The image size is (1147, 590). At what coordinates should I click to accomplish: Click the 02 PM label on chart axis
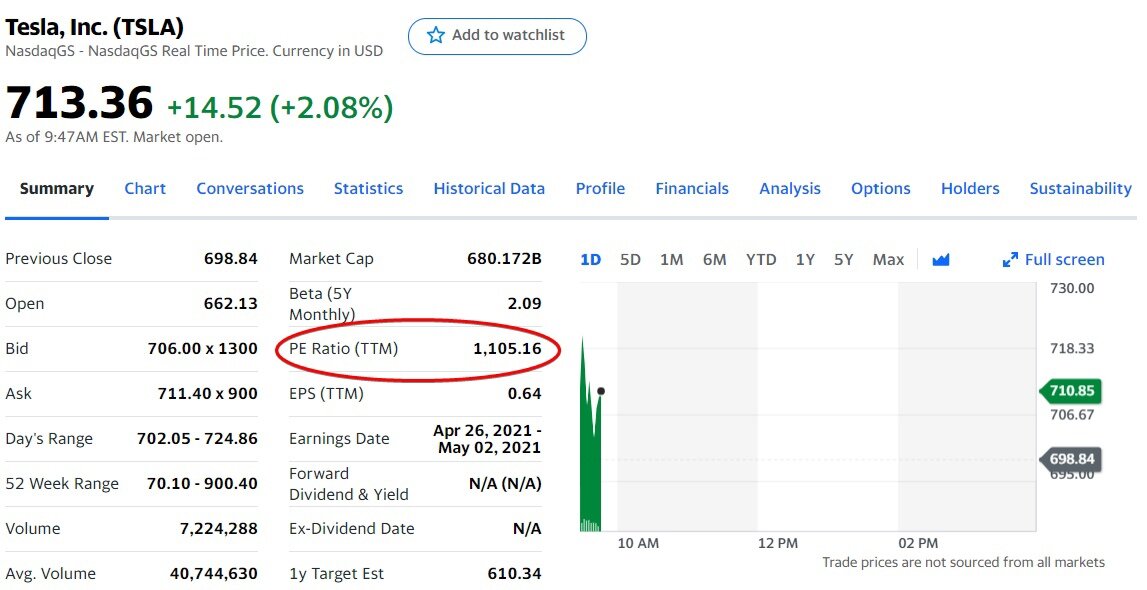[x=918, y=543]
